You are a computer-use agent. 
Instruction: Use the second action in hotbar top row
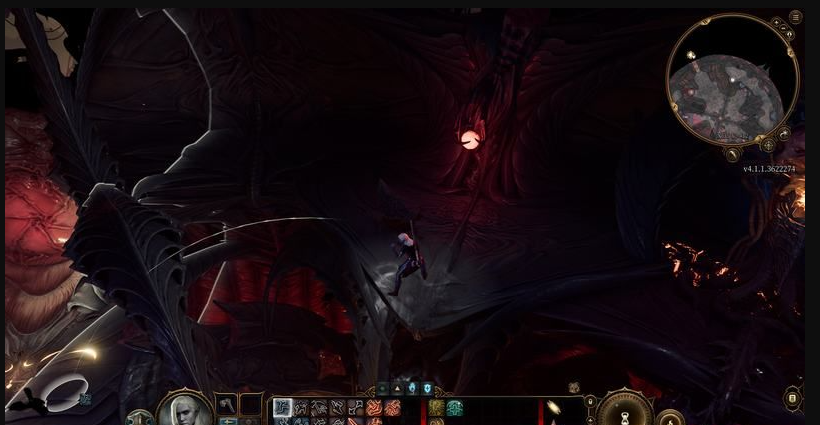pyautogui.click(x=301, y=407)
